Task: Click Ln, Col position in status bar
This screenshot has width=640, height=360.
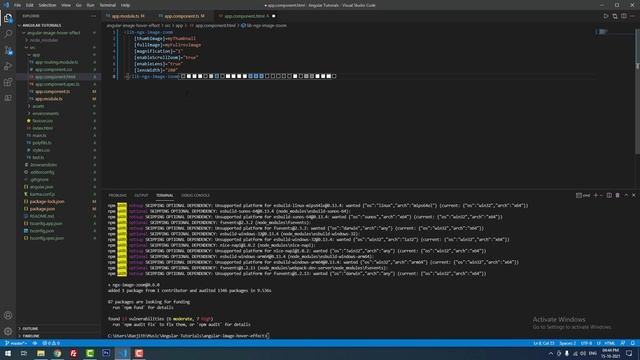Action: point(543,343)
